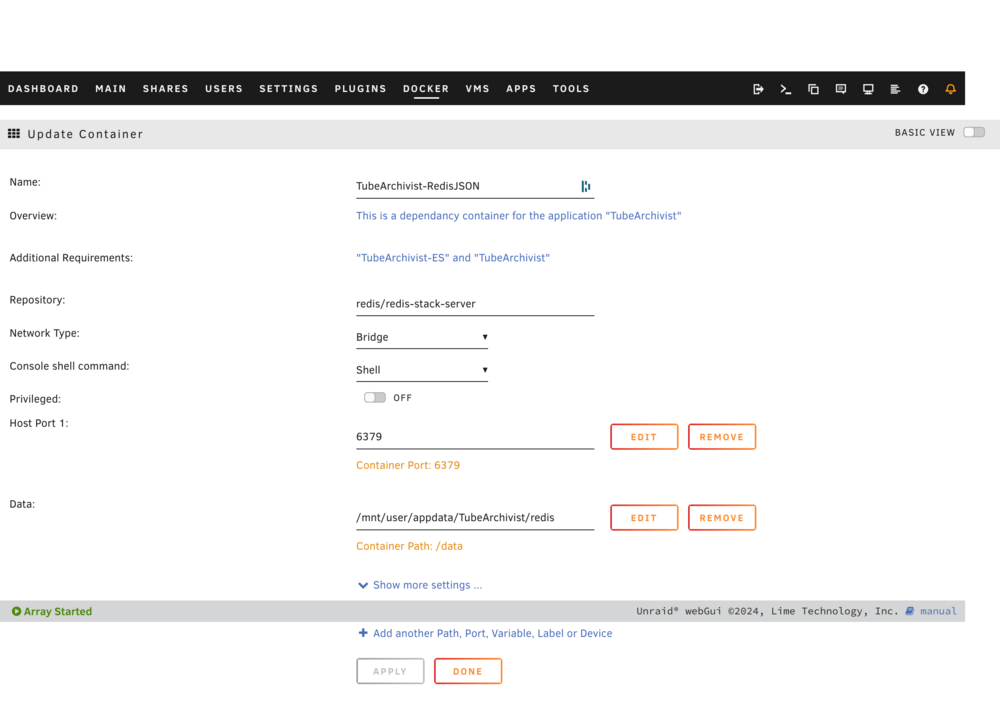Click Remove for the Data path
Screen dimensions: 1000x725
[x=722, y=518]
